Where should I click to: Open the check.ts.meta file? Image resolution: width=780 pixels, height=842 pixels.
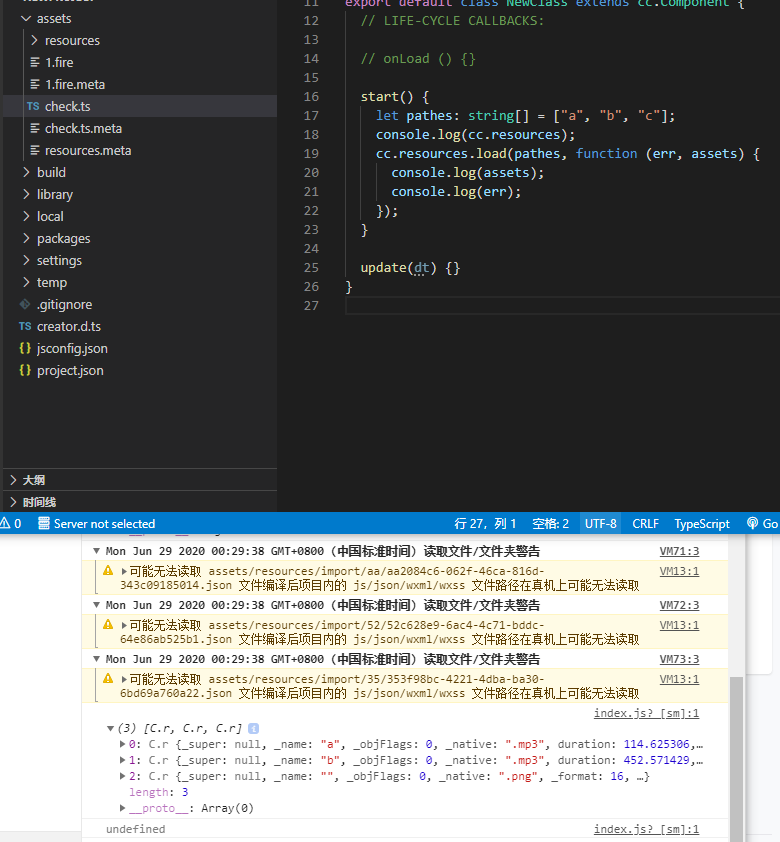(x=83, y=128)
